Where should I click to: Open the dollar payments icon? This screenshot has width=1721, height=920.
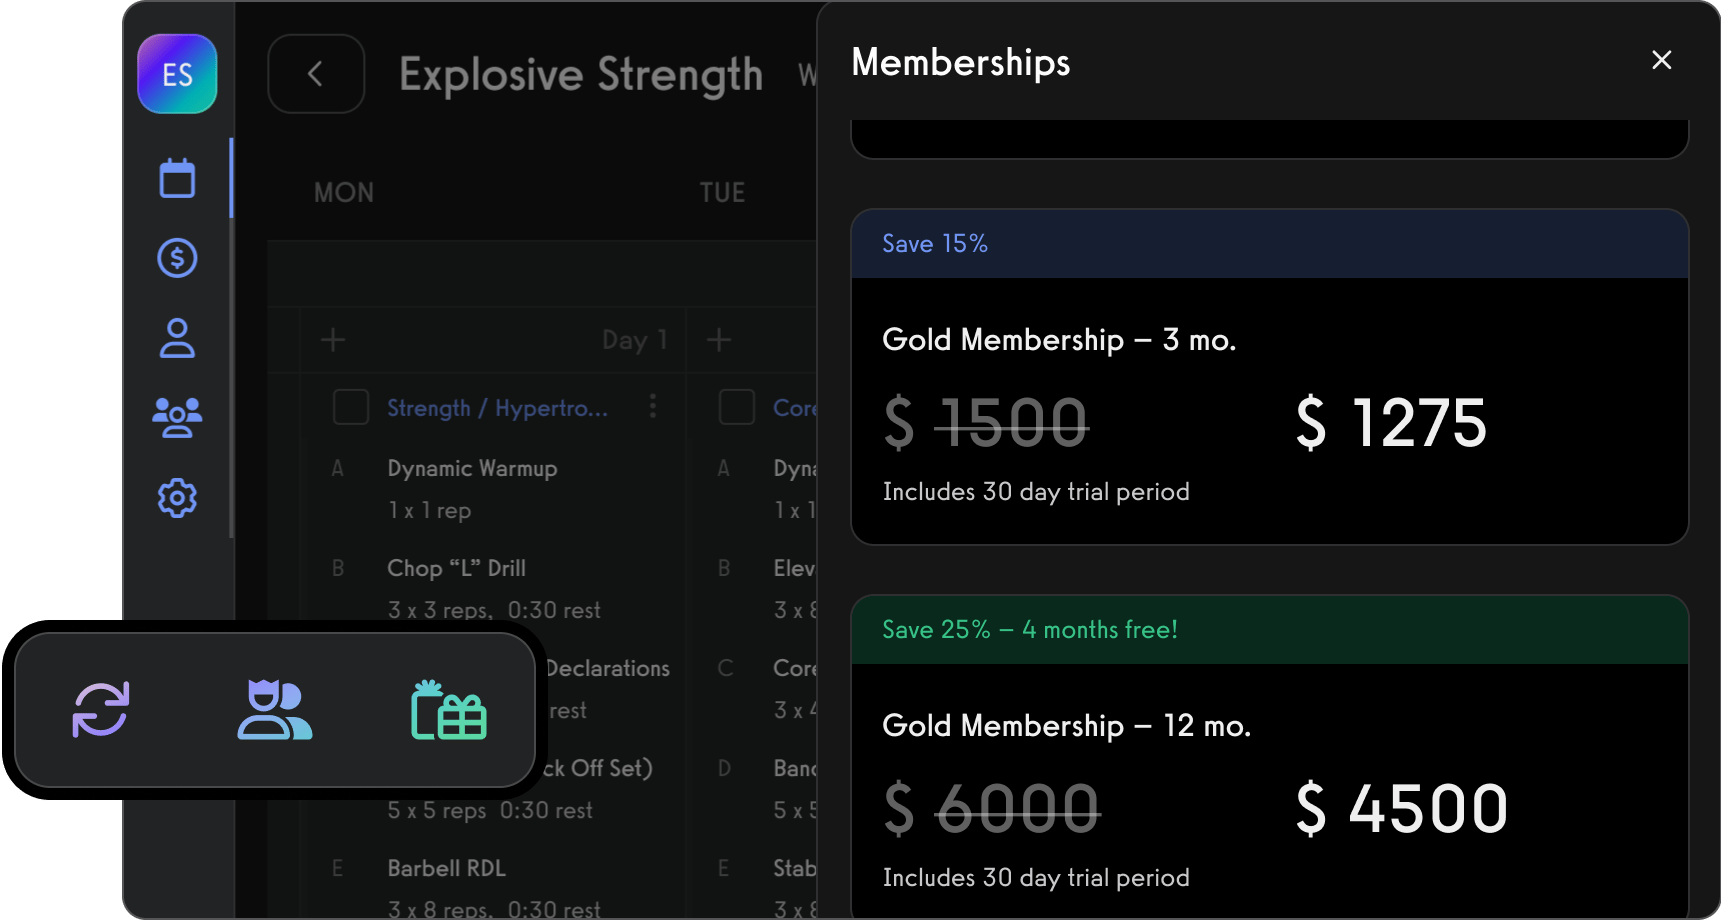(x=177, y=258)
